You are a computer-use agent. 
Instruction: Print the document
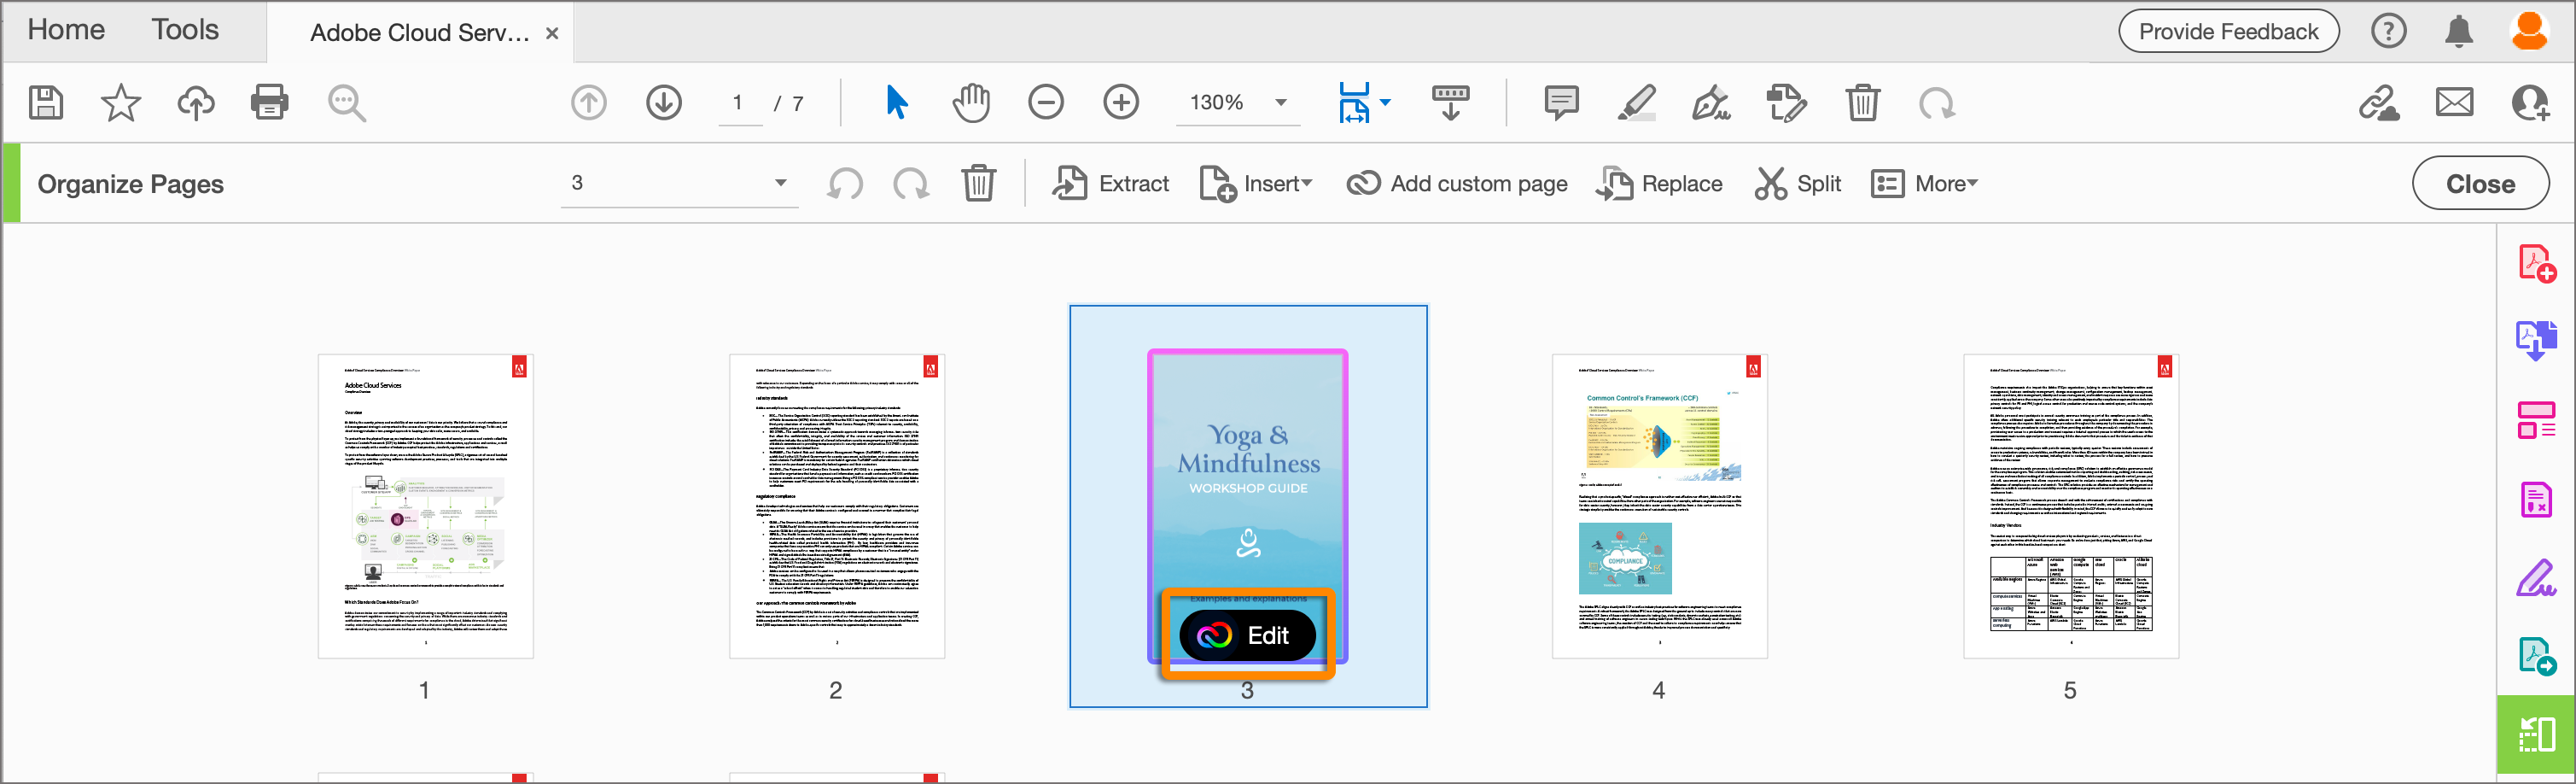pos(270,102)
